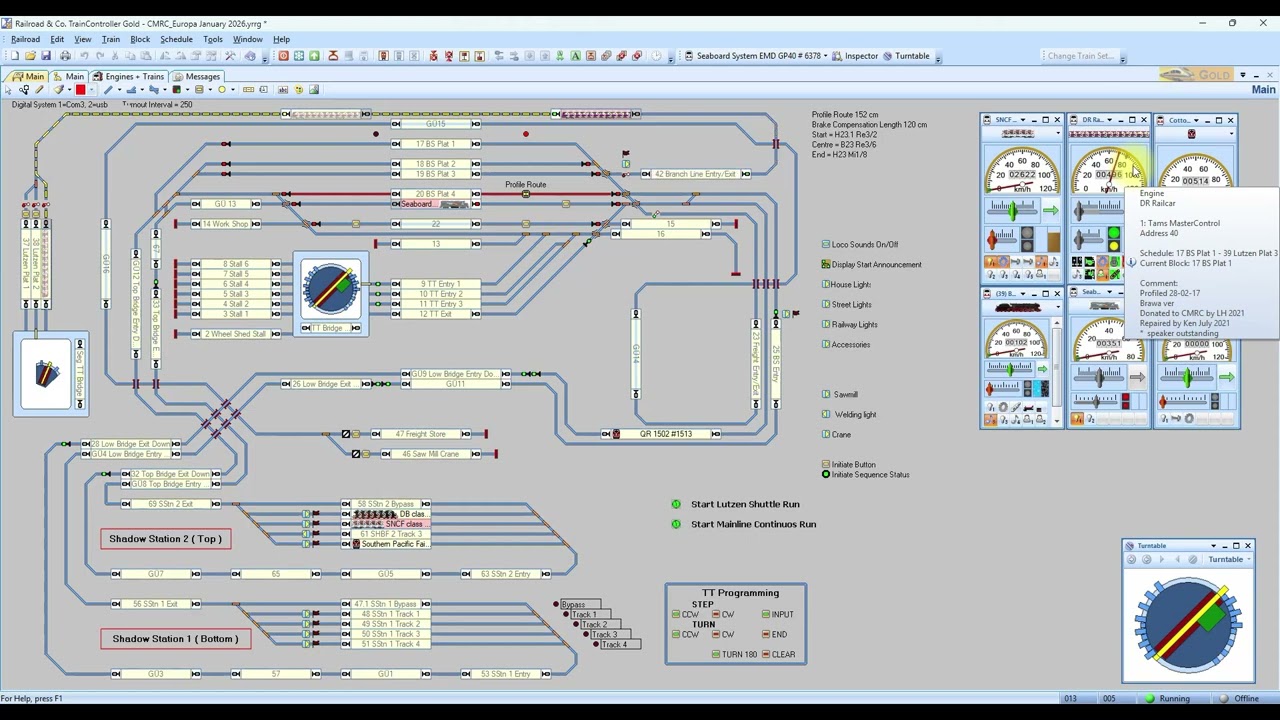Screen dimensions: 1280x720
Task: Switch to the Engines + Trains tab
Action: [128, 77]
